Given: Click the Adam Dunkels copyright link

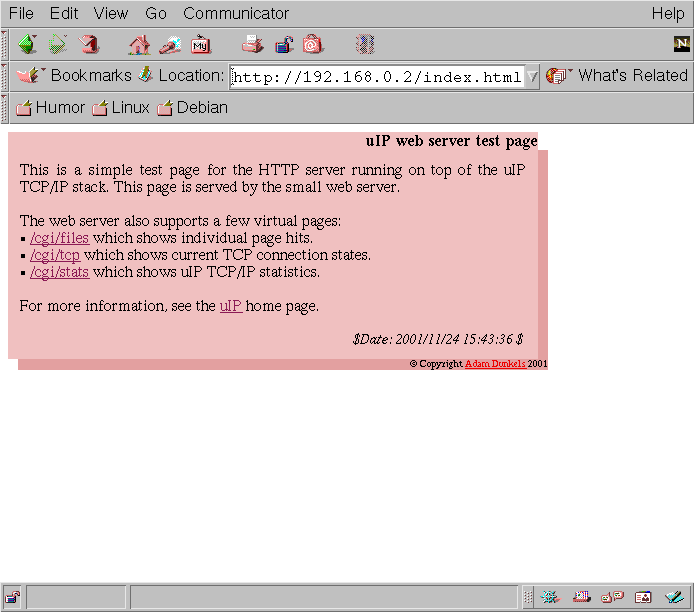Looking at the screenshot, I should (495, 364).
